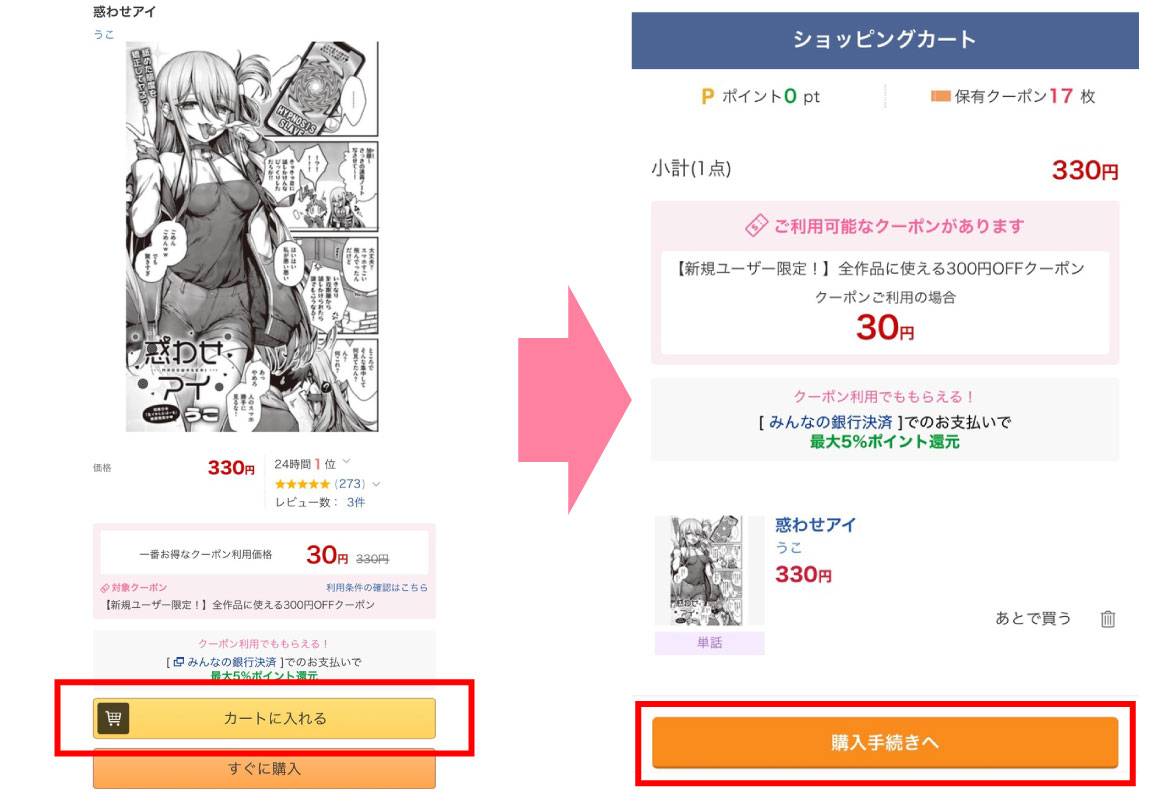Click the 対象クーポン tag icon
1150x800 pixels.
[x=105, y=588]
